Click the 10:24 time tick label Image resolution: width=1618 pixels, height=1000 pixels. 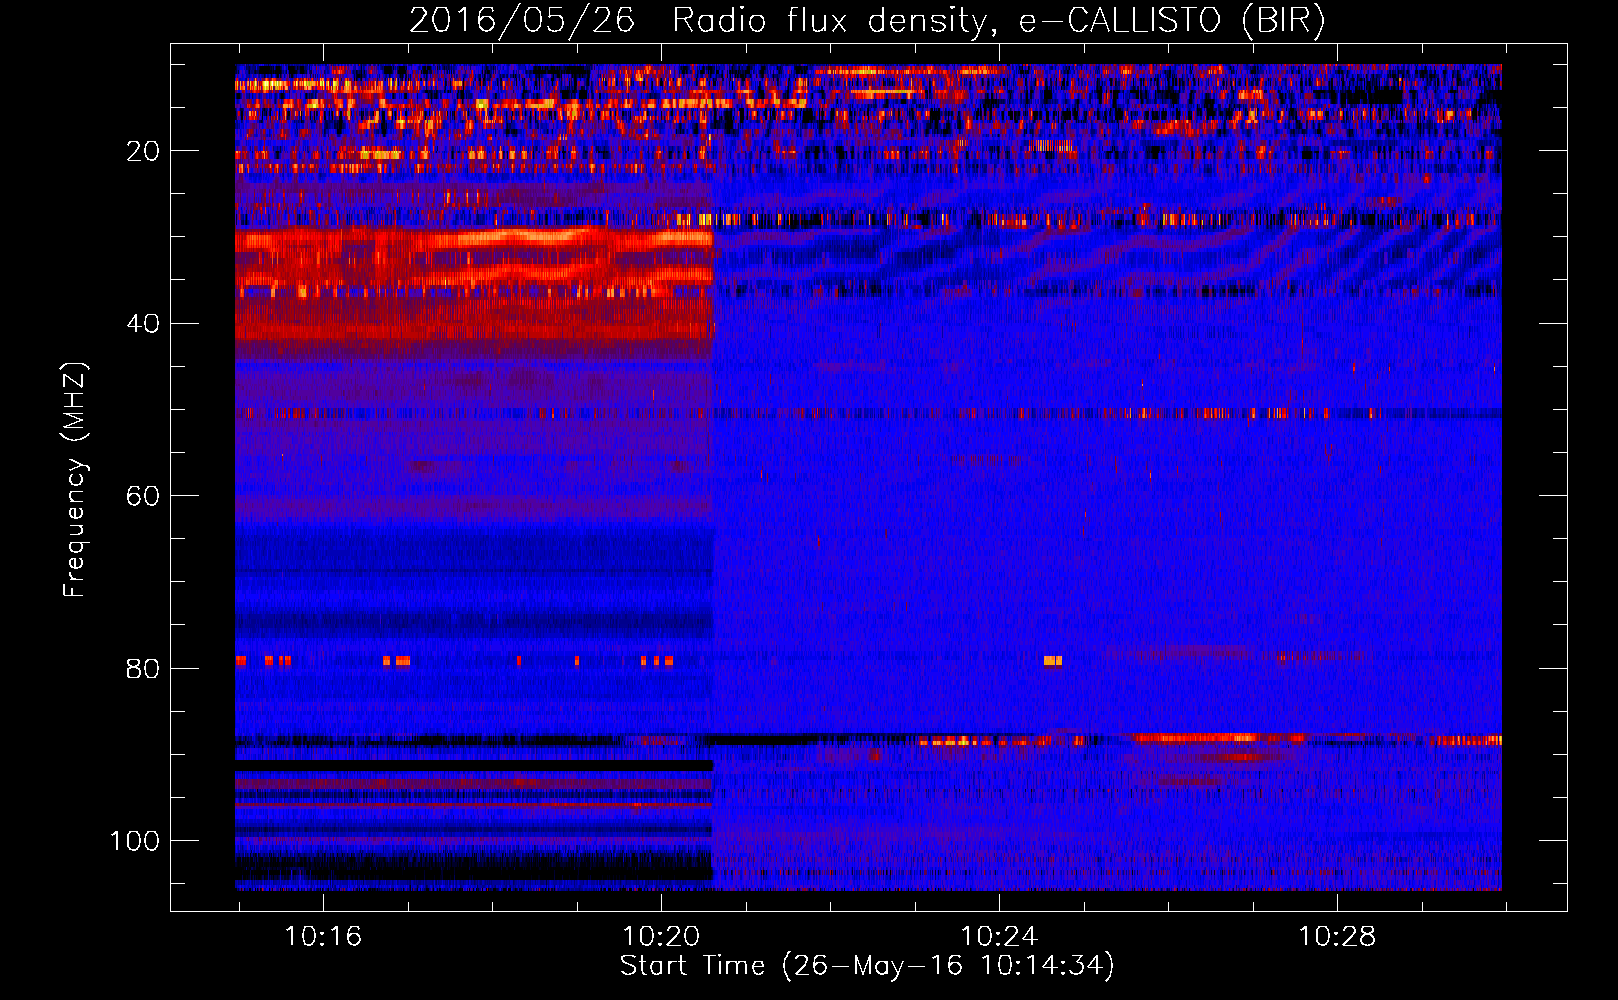(999, 937)
